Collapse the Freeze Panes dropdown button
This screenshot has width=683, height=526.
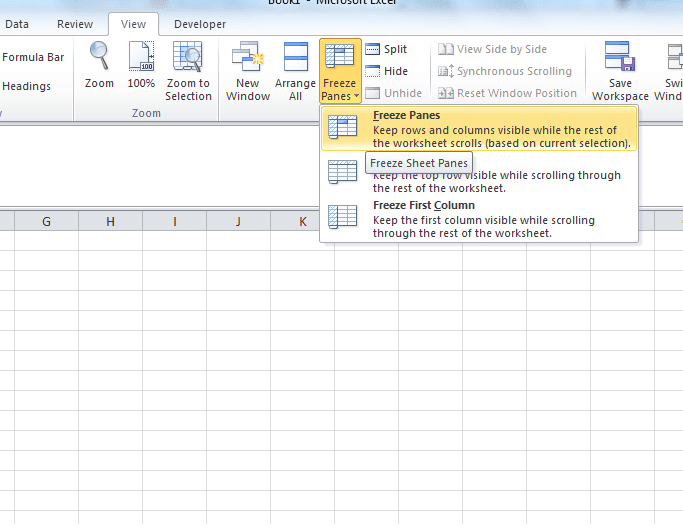(340, 71)
